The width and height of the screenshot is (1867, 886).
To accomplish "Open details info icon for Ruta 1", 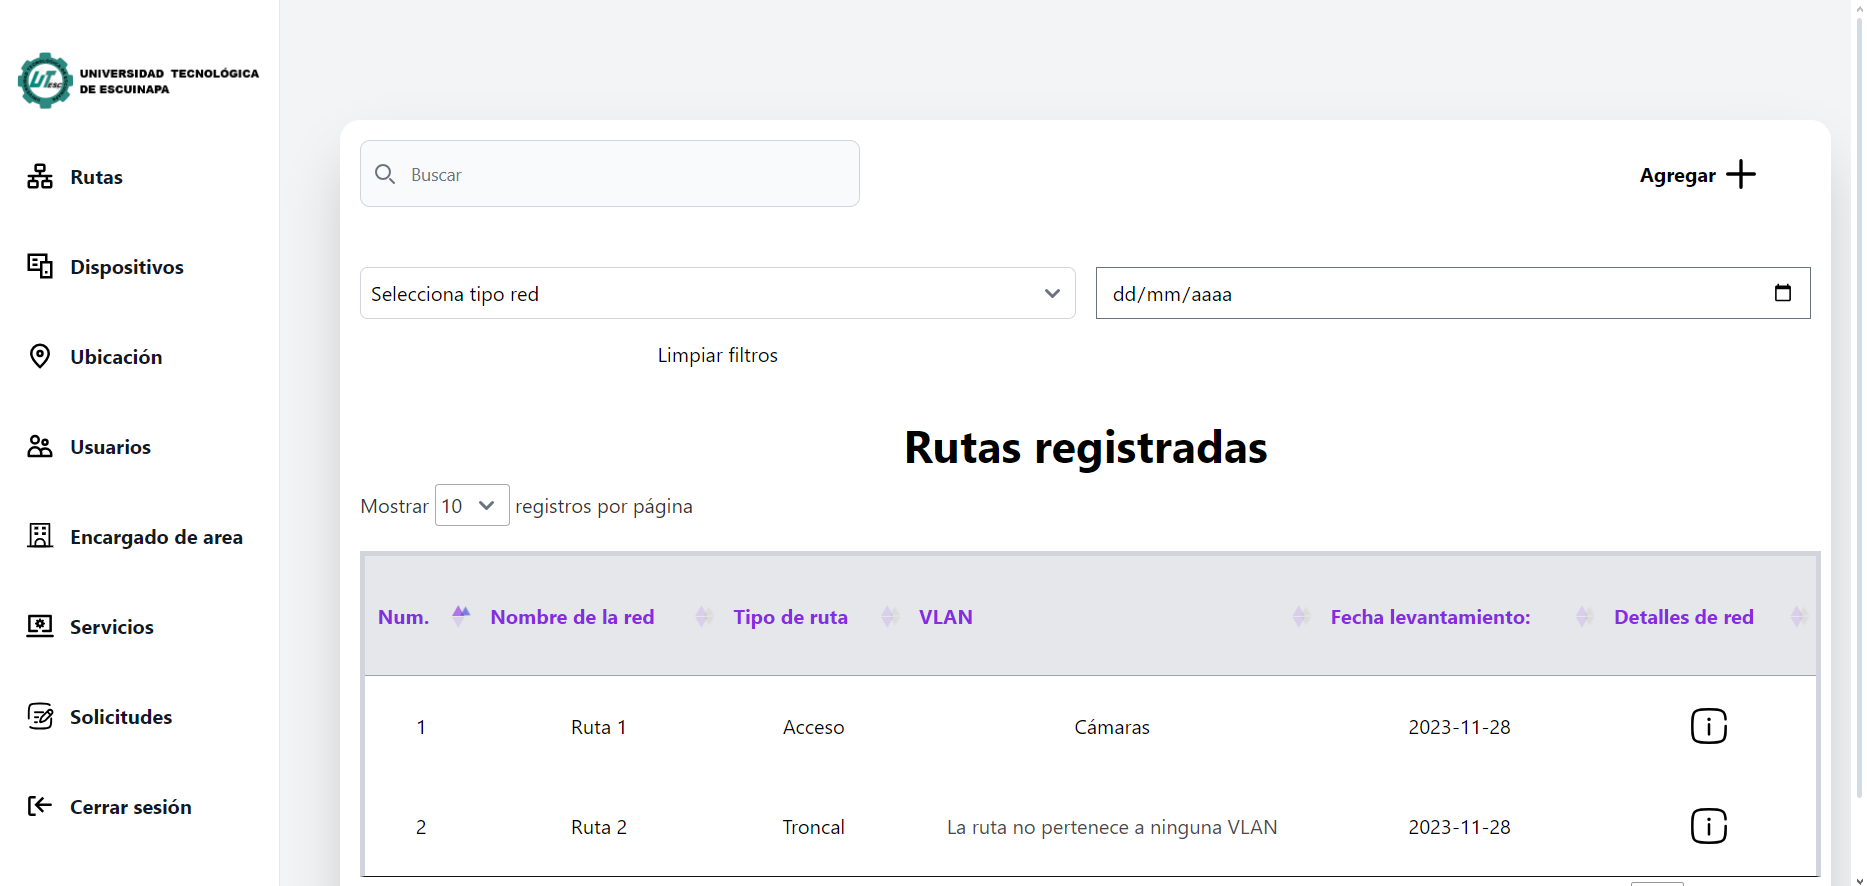I will (1708, 726).
